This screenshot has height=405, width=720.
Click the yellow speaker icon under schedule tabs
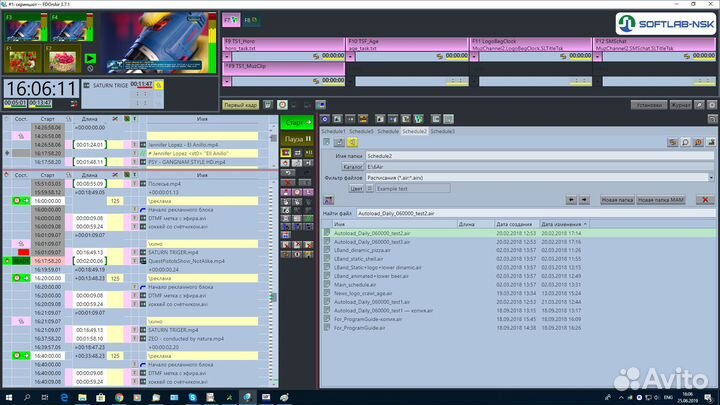[x=353, y=143]
